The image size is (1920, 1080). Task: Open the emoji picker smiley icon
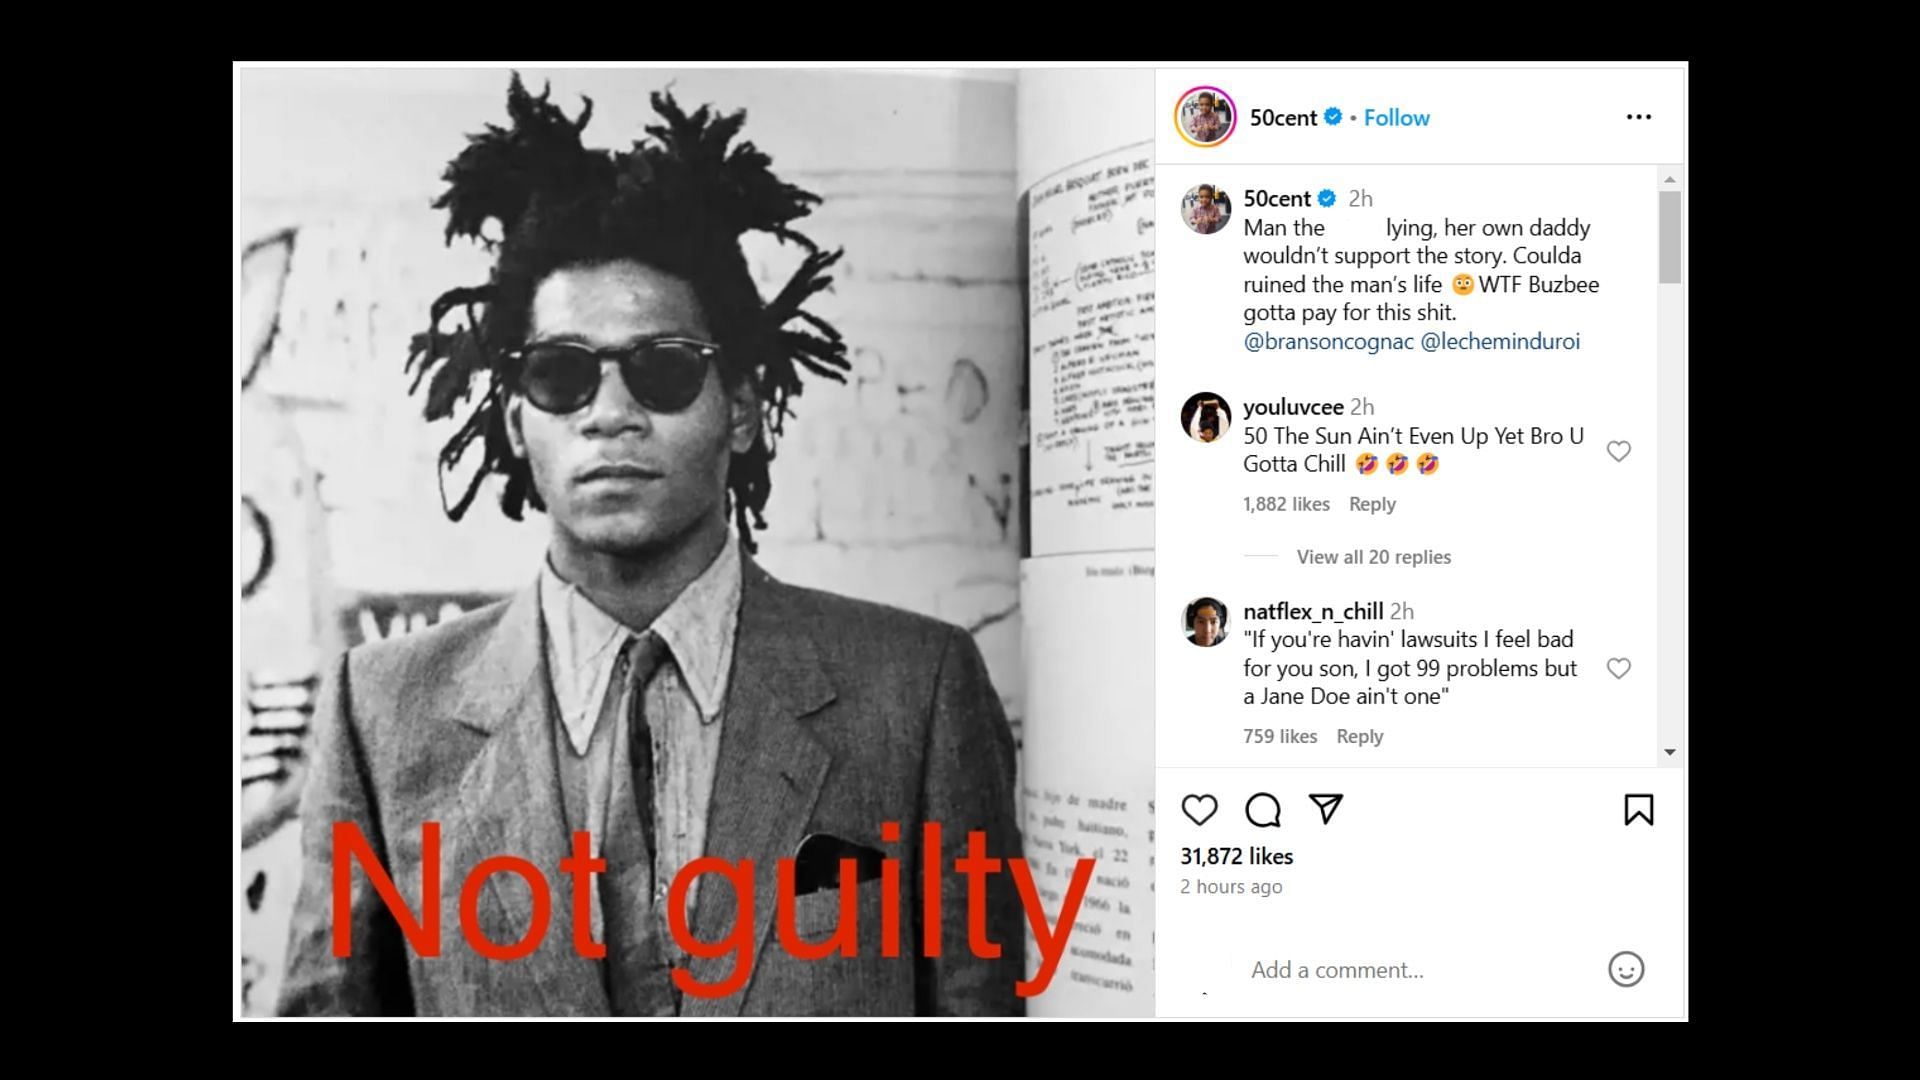pyautogui.click(x=1626, y=969)
